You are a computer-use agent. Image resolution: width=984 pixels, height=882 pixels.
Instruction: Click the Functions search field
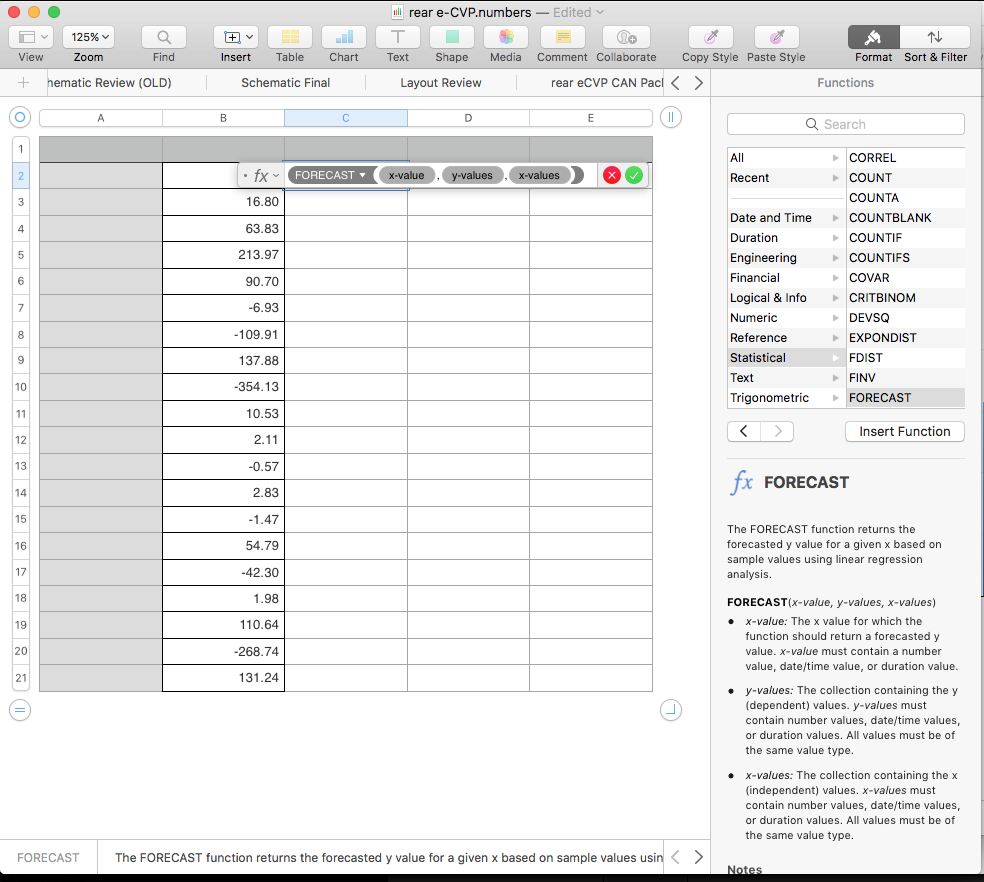click(x=845, y=124)
